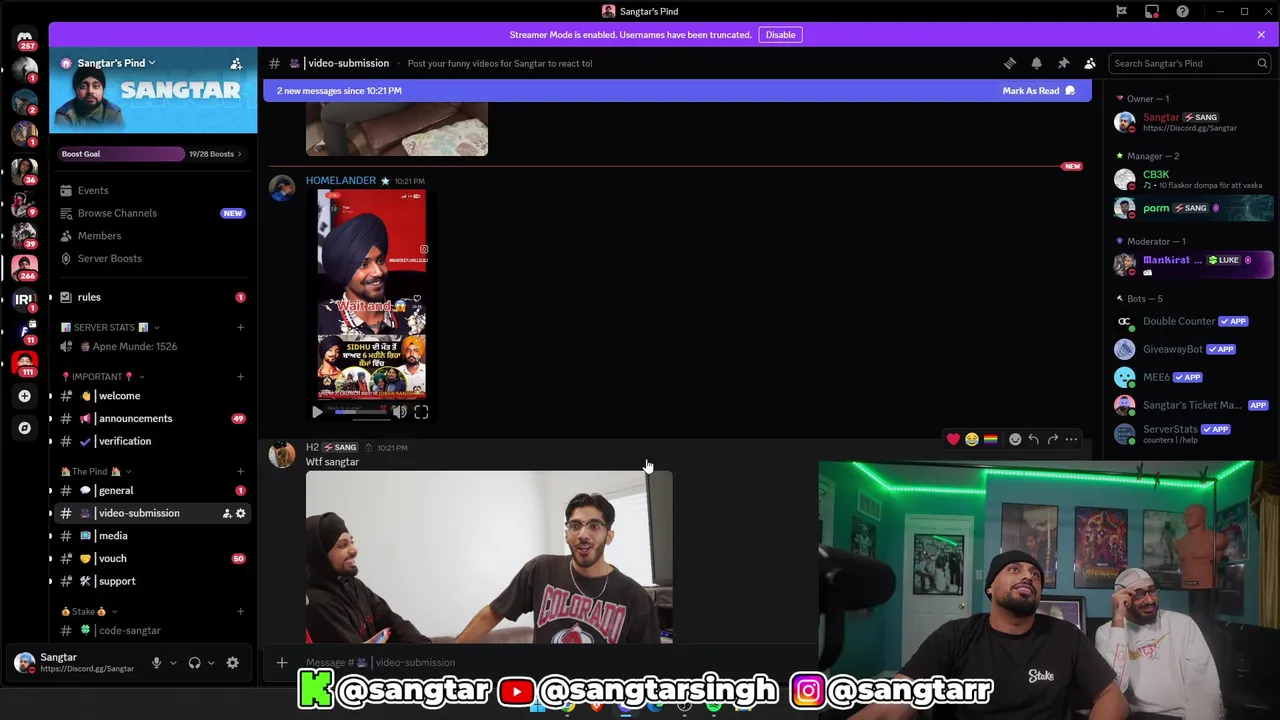Seek HOMELANDER's video progress bar
The image size is (1280, 720).
[x=360, y=412]
